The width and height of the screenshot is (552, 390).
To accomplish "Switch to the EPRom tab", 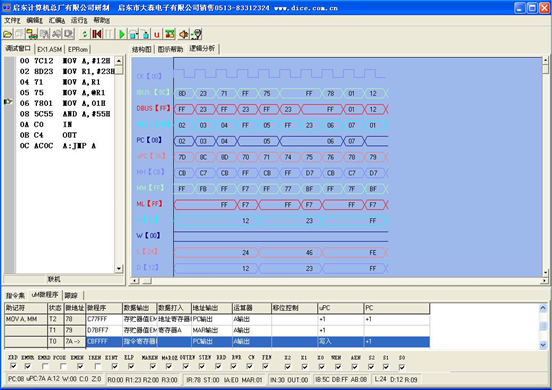I will [x=78, y=49].
